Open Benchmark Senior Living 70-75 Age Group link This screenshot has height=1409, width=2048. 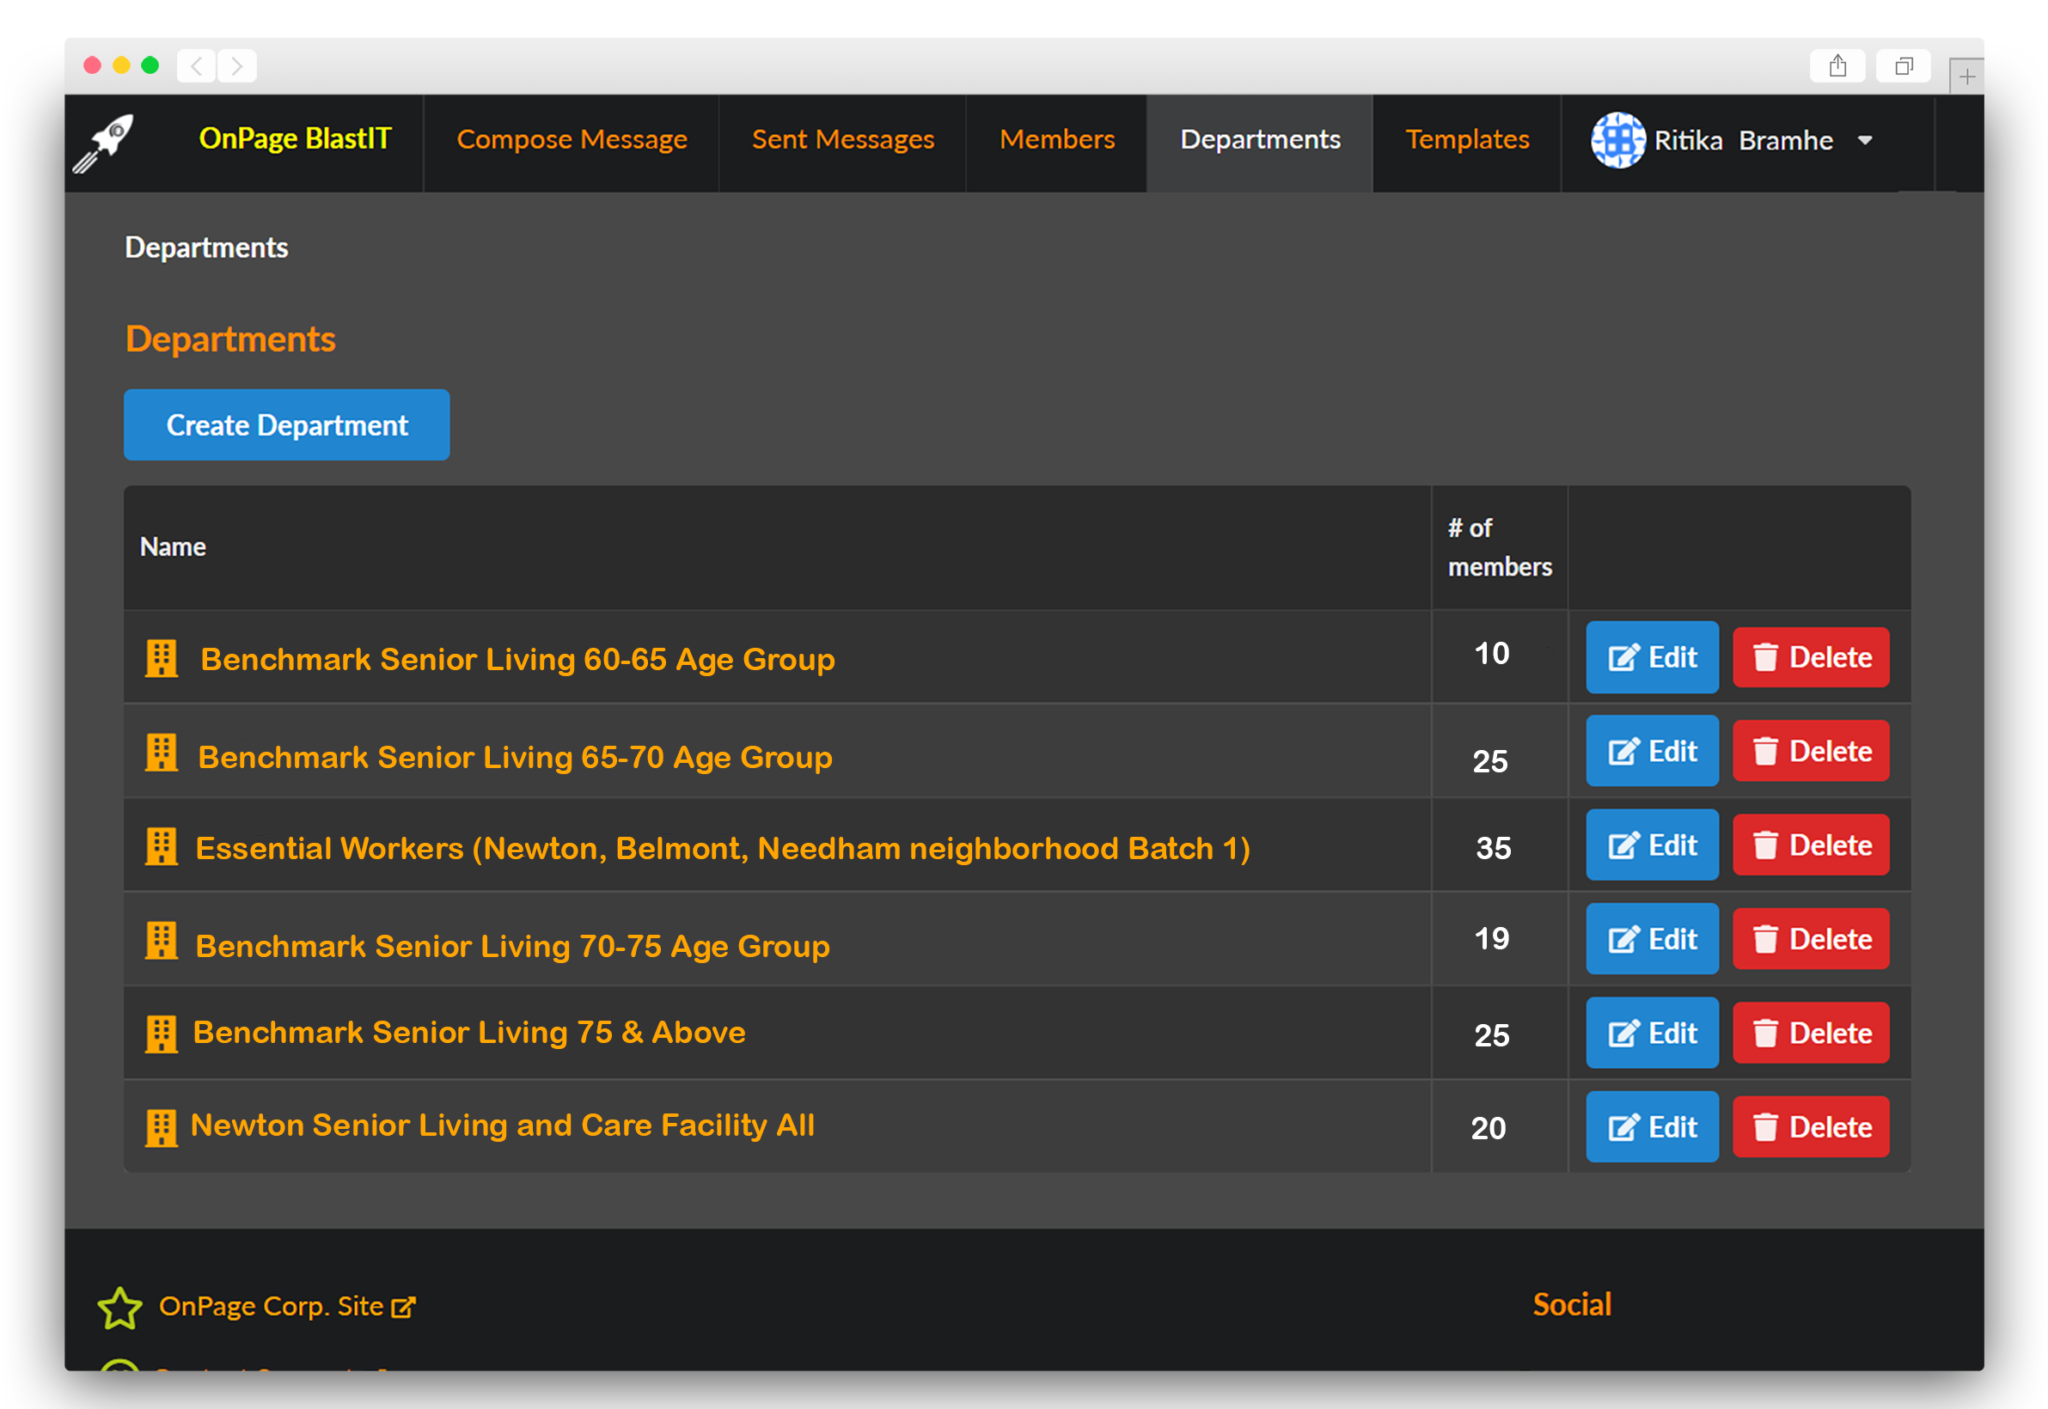point(512,945)
